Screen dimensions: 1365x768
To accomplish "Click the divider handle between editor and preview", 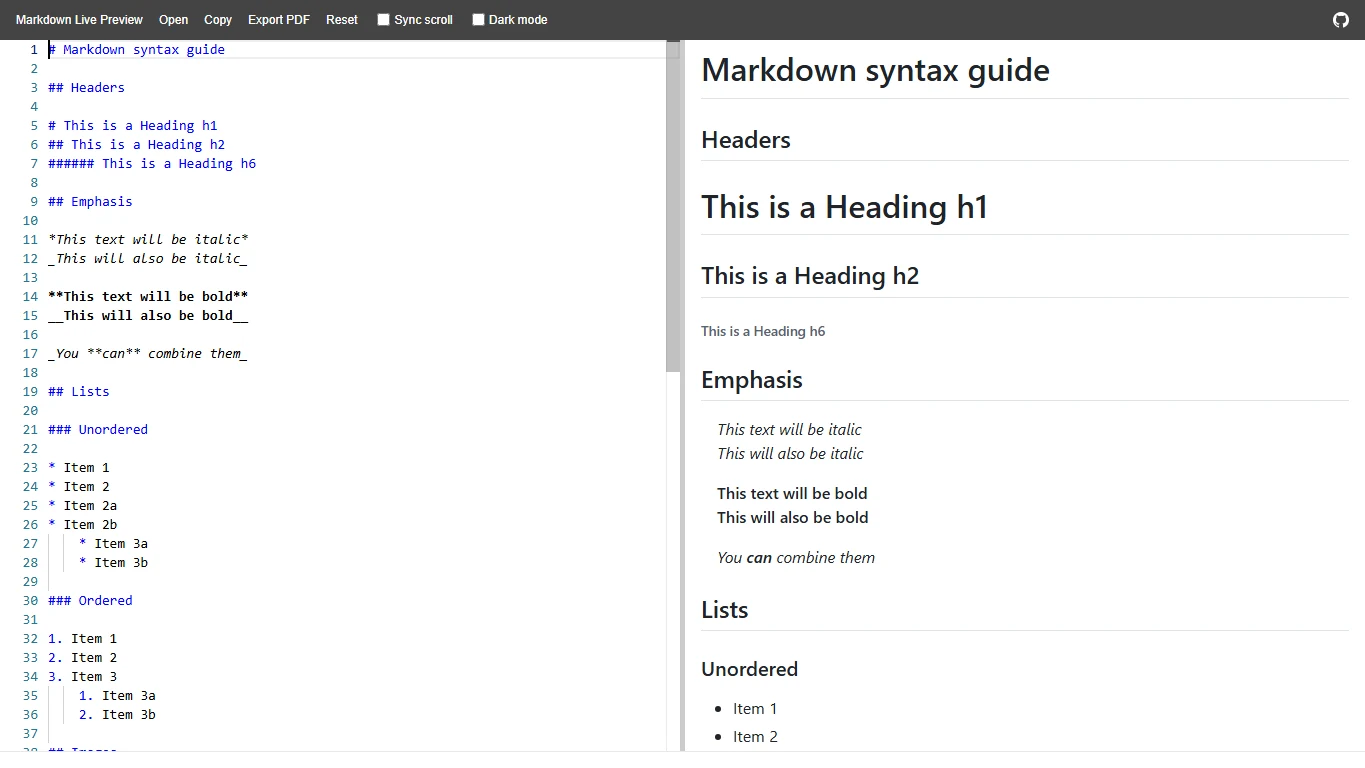I will click(683, 396).
